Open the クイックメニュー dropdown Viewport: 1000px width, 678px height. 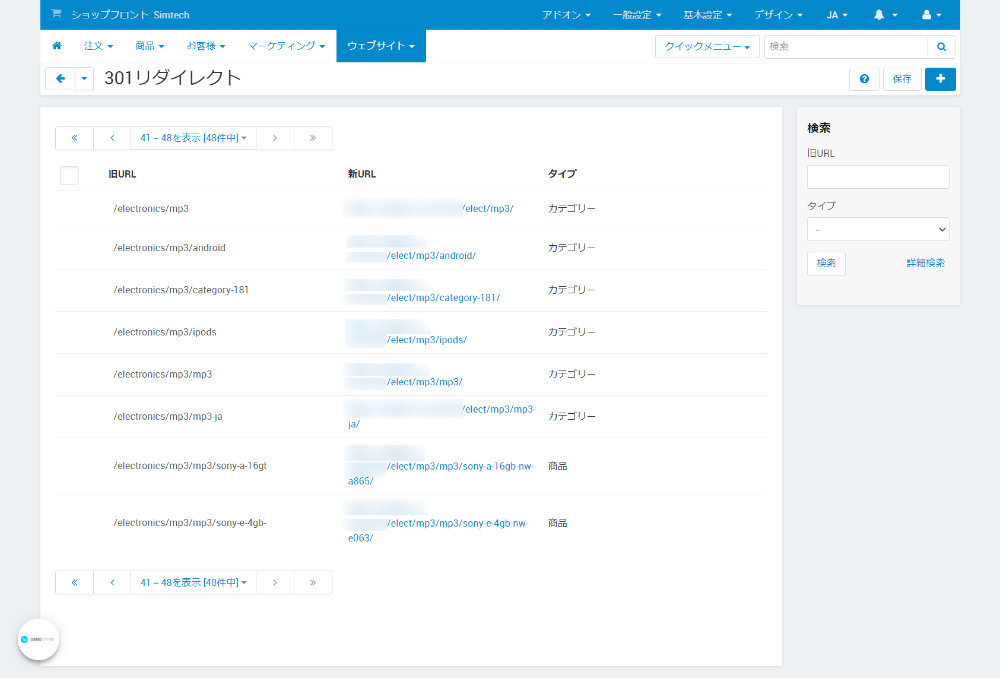coord(707,47)
